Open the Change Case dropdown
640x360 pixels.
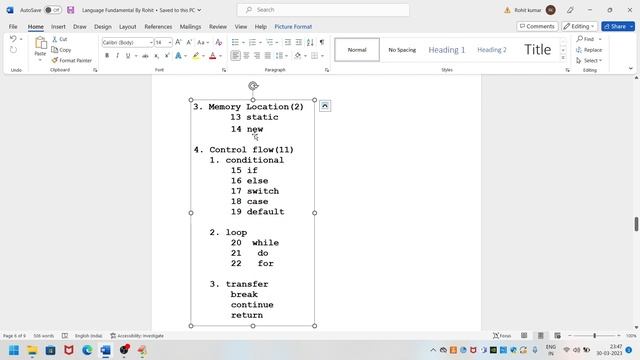pyautogui.click(x=203, y=42)
